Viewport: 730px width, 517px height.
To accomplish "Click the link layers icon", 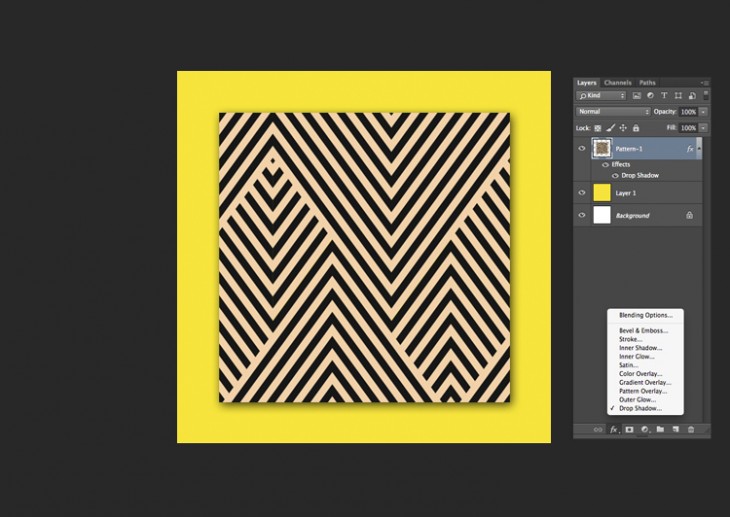I will point(598,429).
